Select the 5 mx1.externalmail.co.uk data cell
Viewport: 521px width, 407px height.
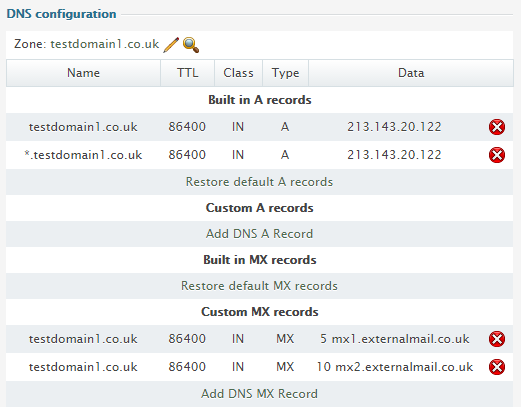(395, 339)
